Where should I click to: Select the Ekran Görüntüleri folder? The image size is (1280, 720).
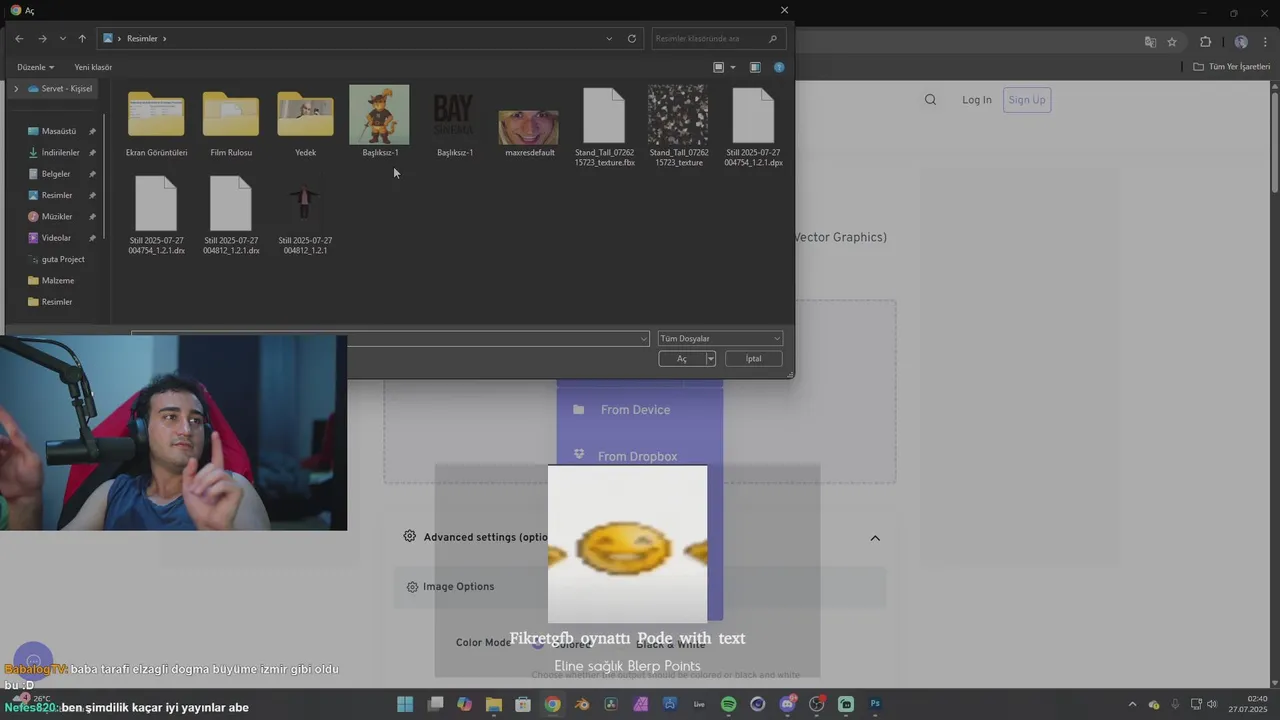point(156,123)
